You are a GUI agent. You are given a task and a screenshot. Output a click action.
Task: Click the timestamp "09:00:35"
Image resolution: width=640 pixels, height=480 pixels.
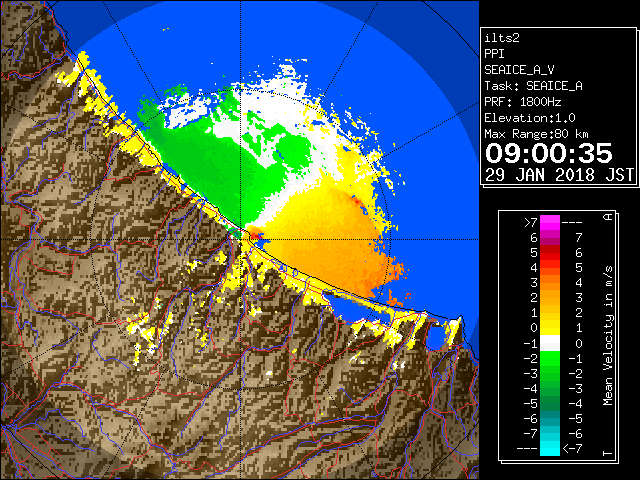549,153
